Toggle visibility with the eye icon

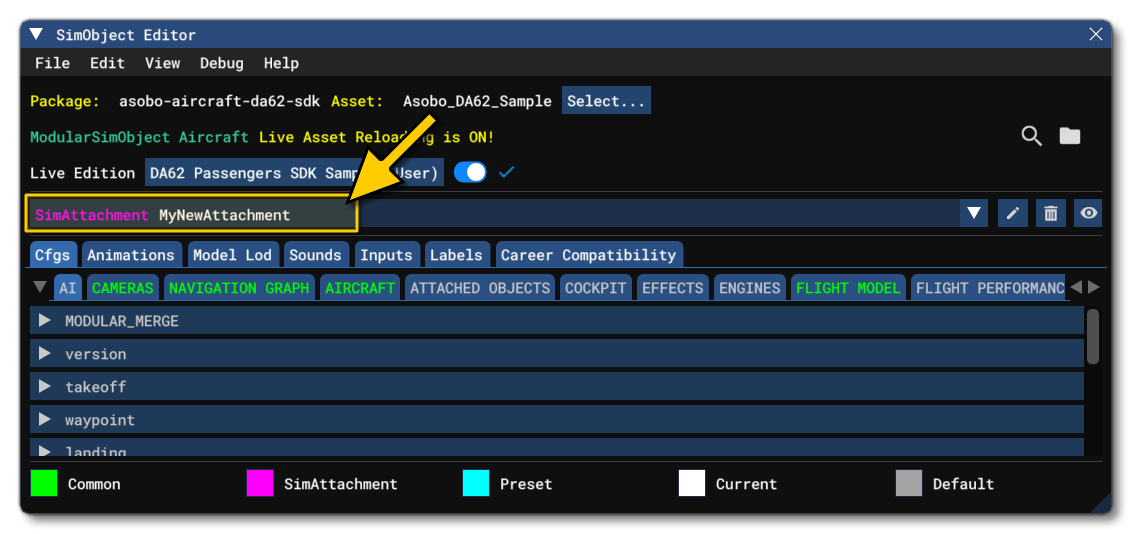pyautogui.click(x=1088, y=213)
